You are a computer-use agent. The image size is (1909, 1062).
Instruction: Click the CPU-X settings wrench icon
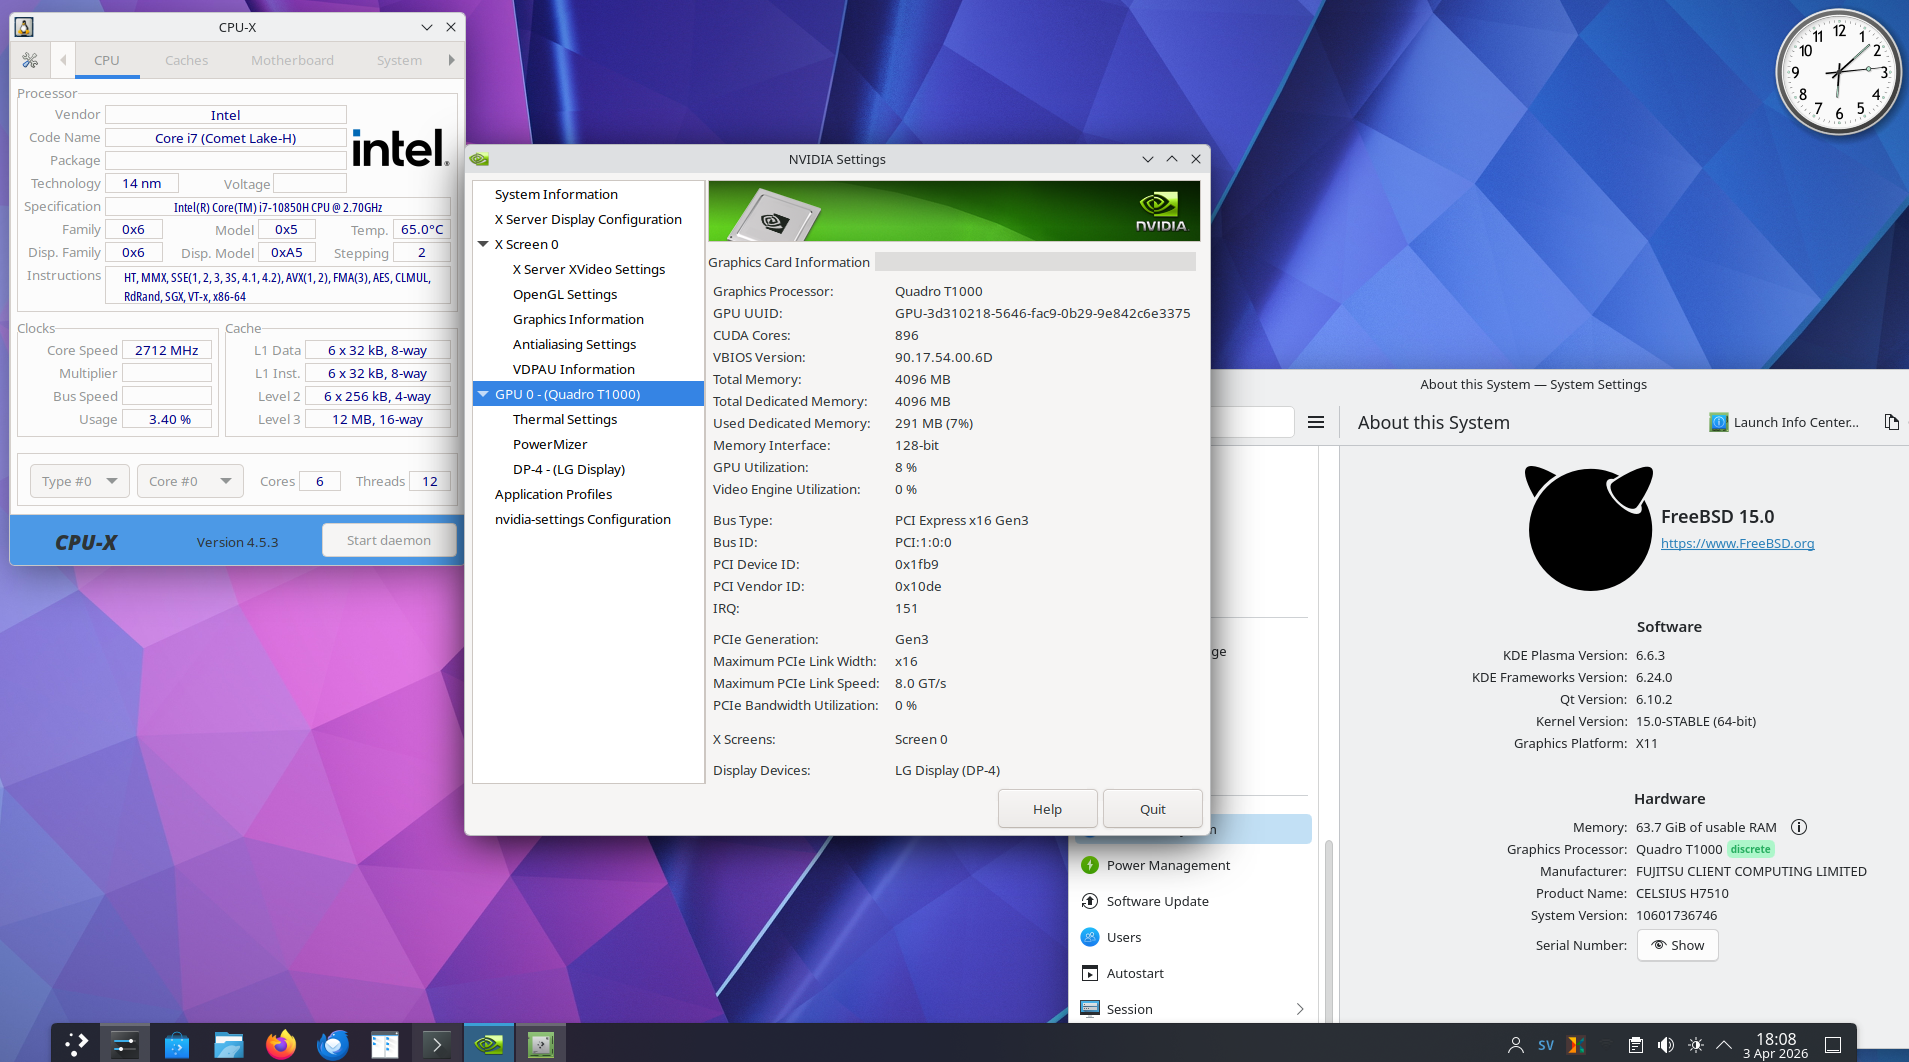(x=30, y=61)
